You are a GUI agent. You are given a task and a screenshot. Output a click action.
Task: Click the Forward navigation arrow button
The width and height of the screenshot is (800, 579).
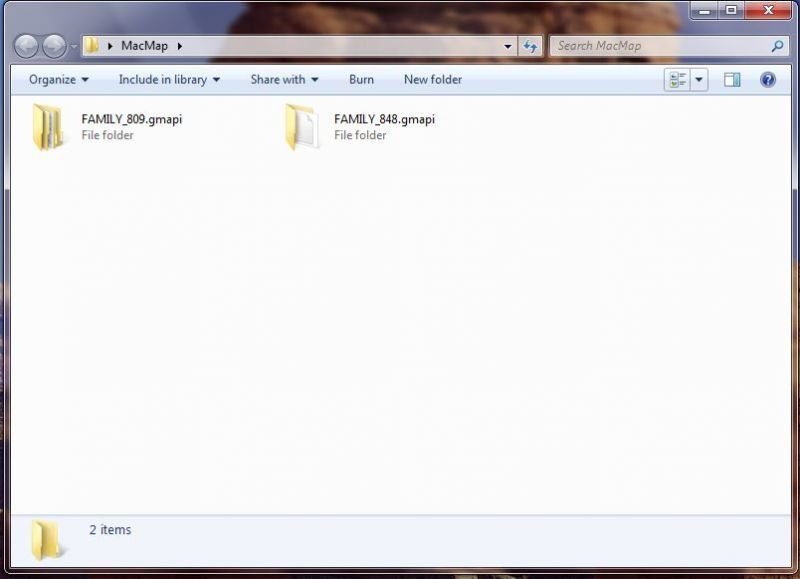(54, 46)
